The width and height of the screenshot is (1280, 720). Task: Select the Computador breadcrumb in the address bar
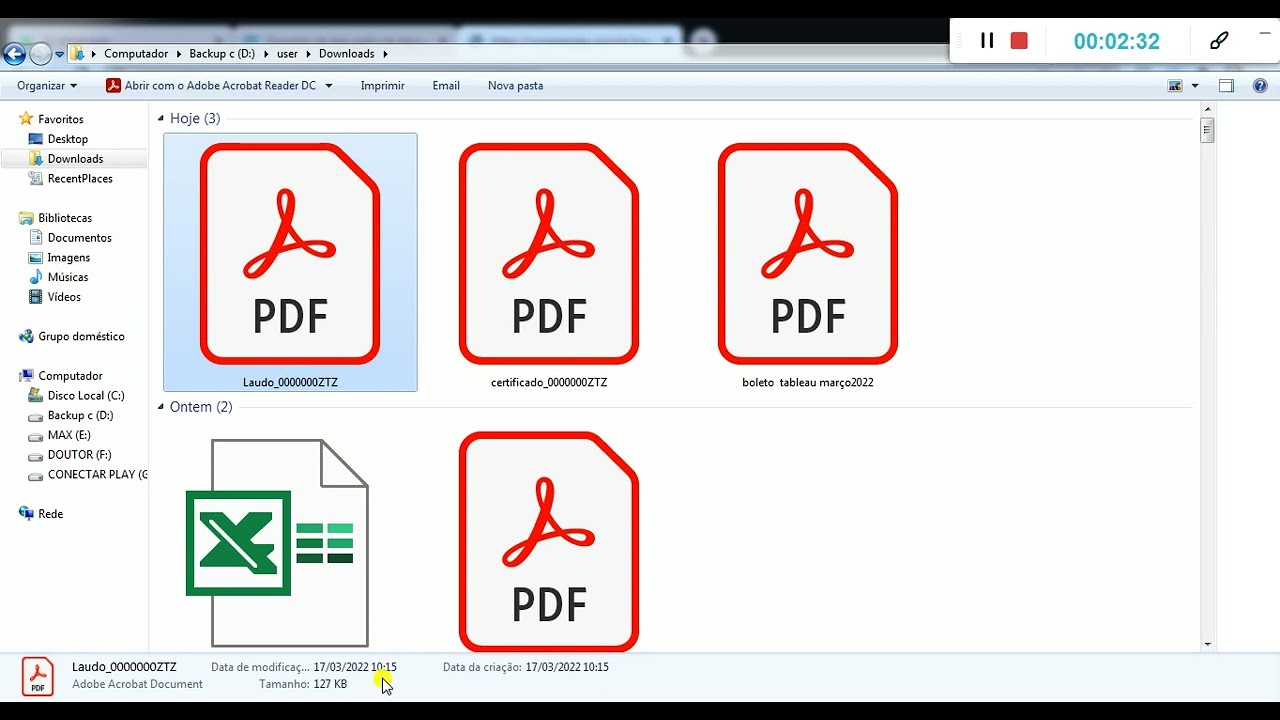coord(136,54)
